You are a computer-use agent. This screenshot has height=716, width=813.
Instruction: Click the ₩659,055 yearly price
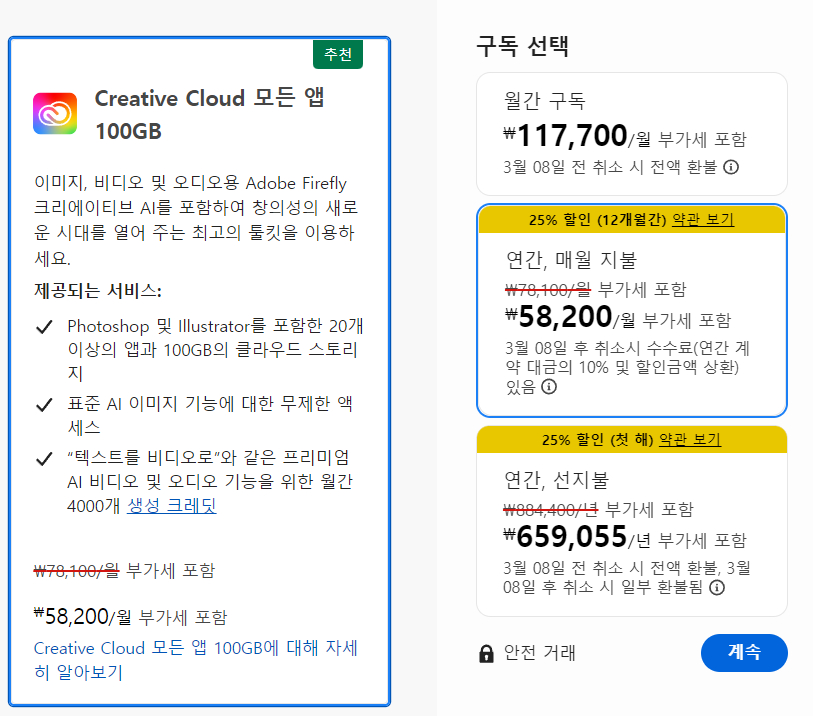click(565, 537)
